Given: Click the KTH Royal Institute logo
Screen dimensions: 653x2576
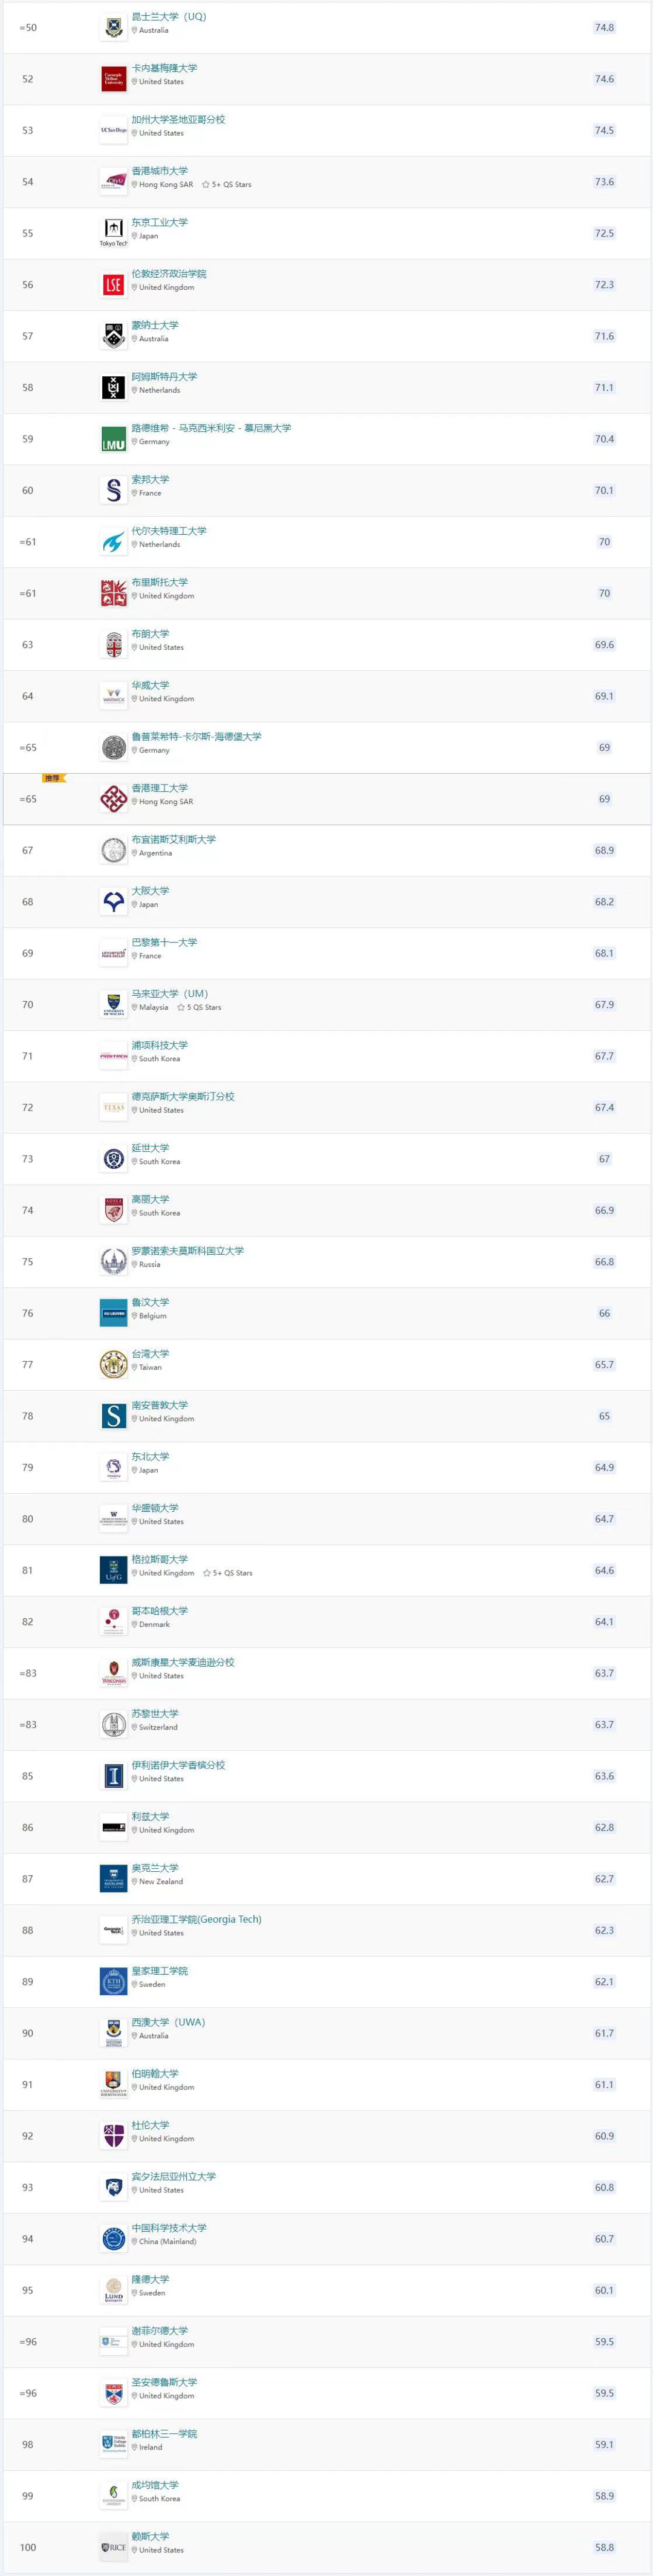Looking at the screenshot, I should pyautogui.click(x=113, y=1981).
